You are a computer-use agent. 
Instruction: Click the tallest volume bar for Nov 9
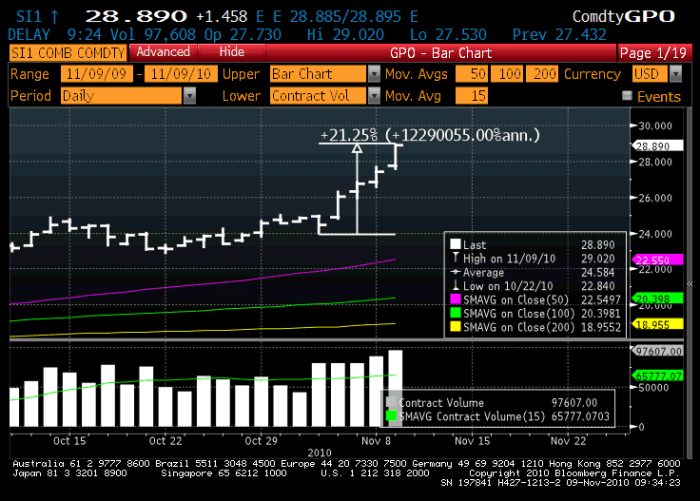(x=395, y=388)
